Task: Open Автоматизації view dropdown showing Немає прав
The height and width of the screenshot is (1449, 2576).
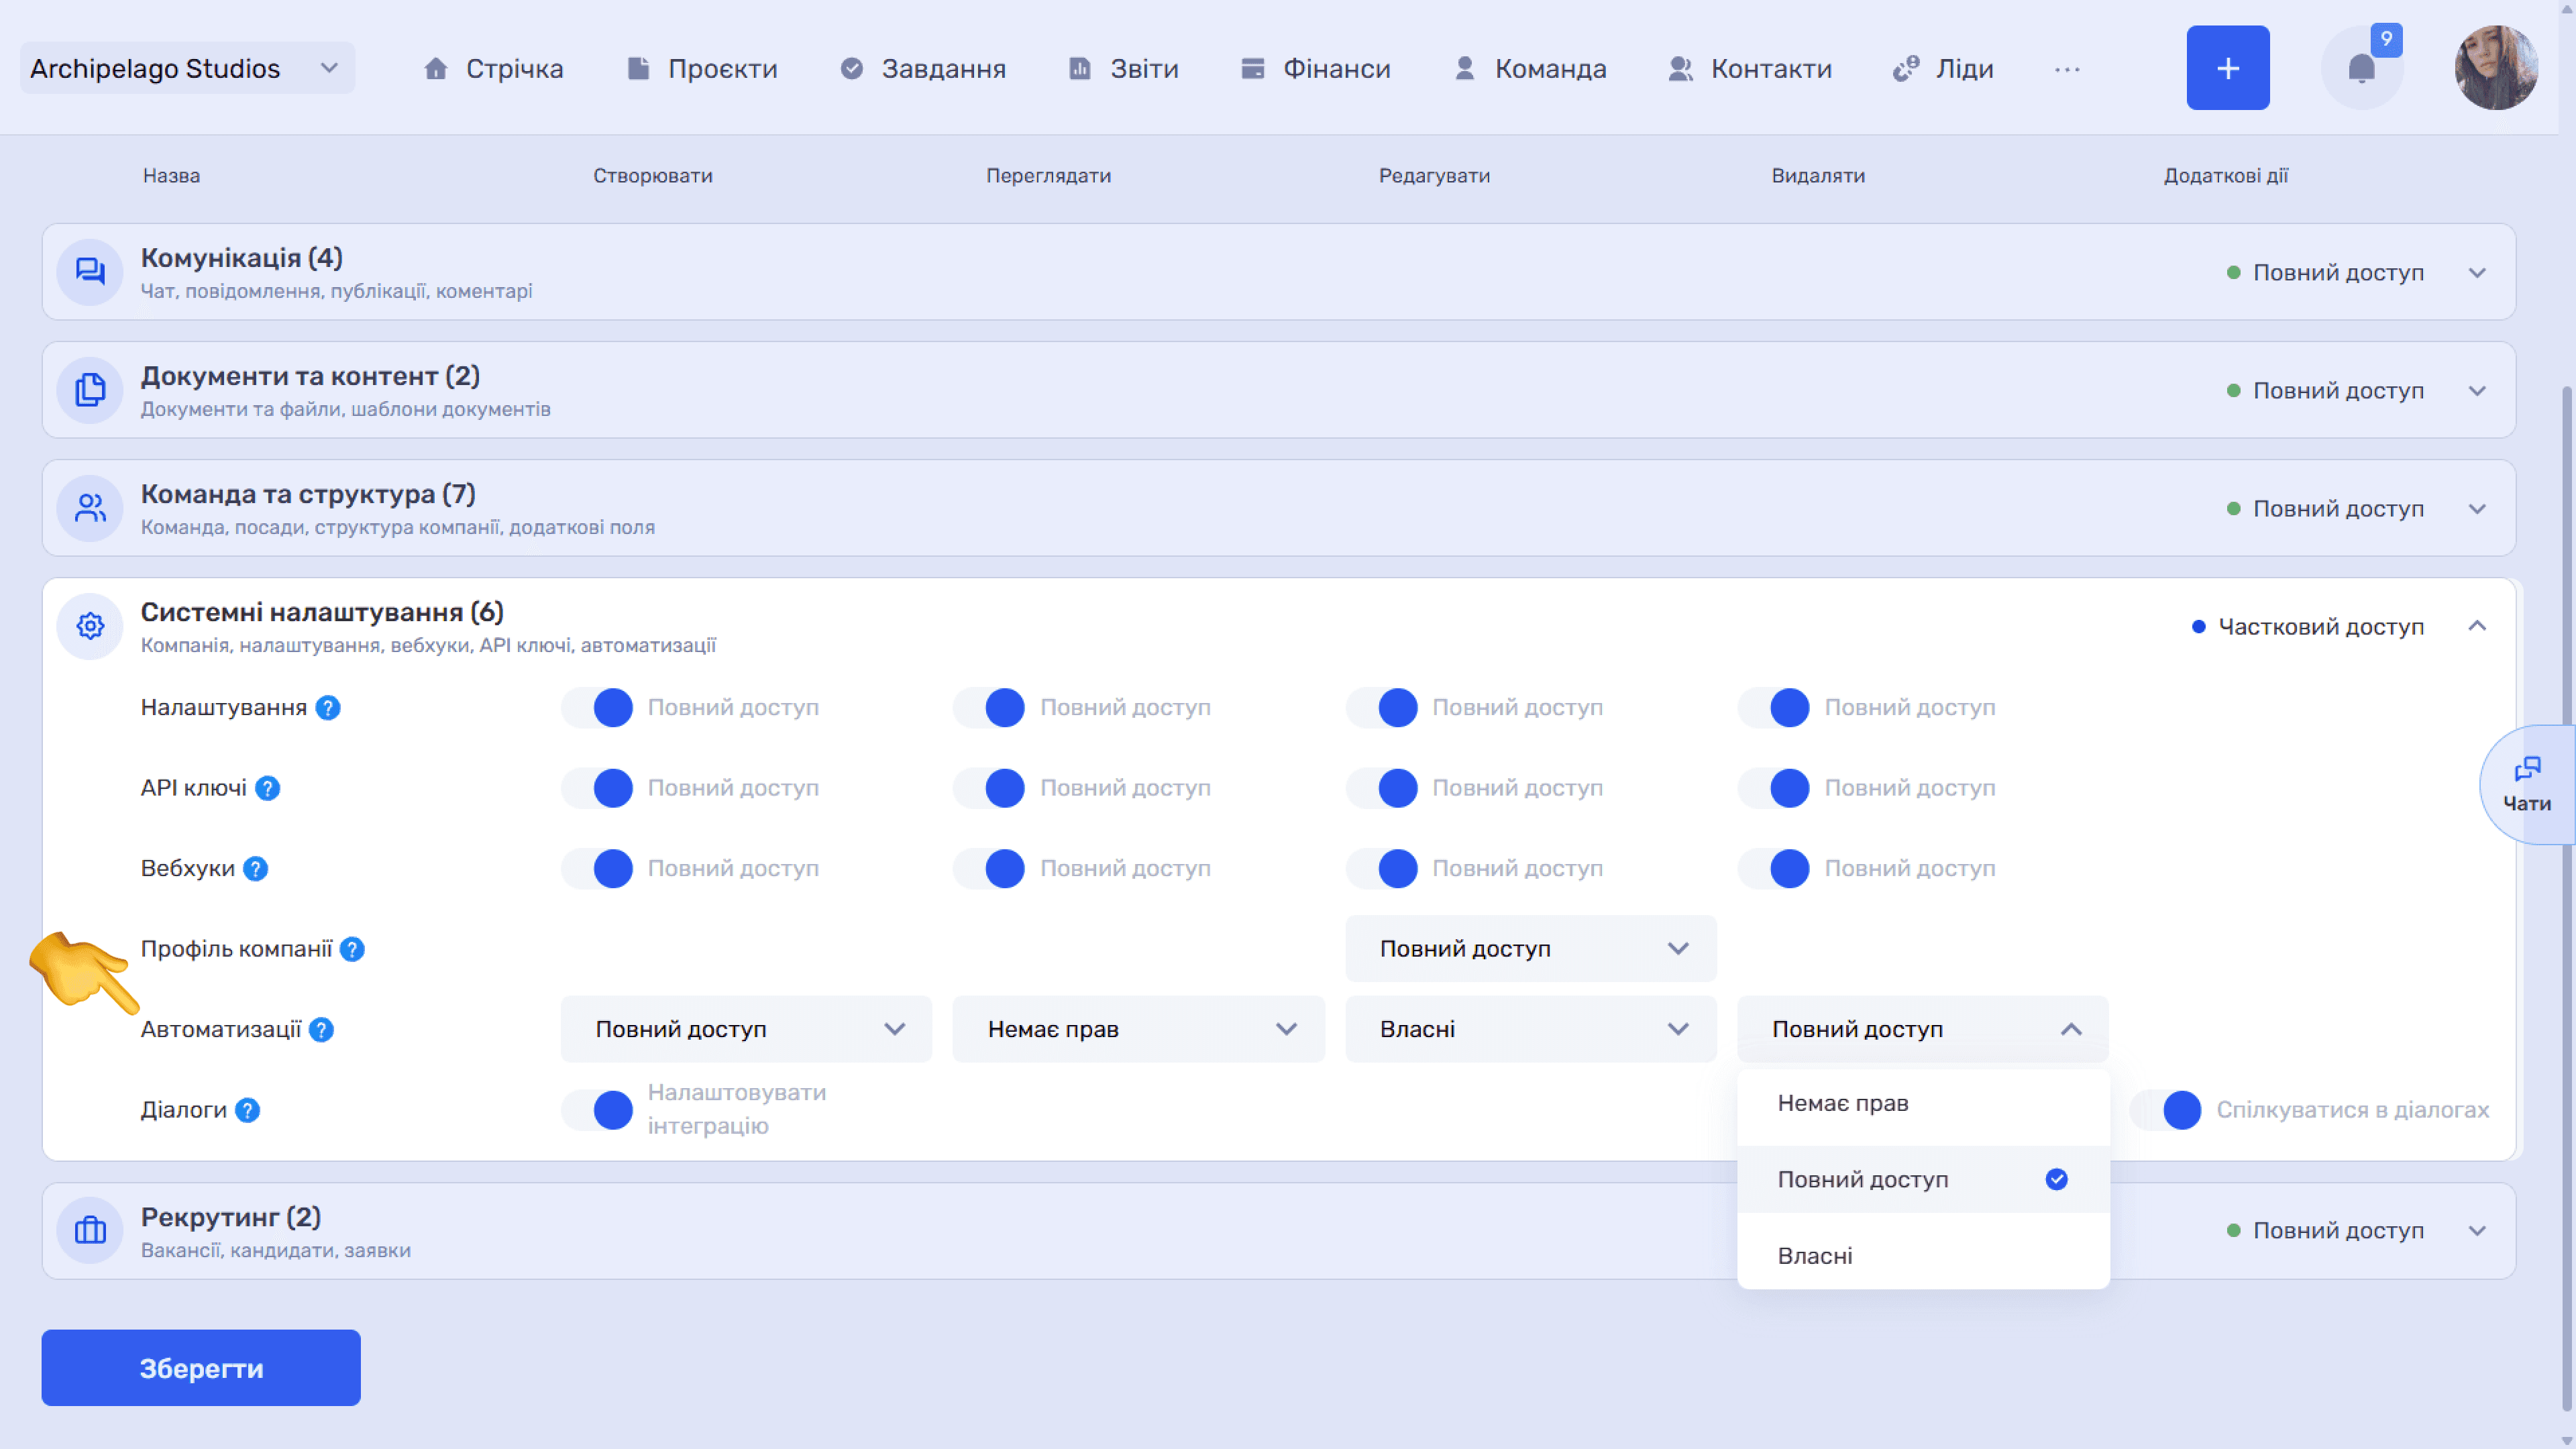Action: [1138, 1029]
